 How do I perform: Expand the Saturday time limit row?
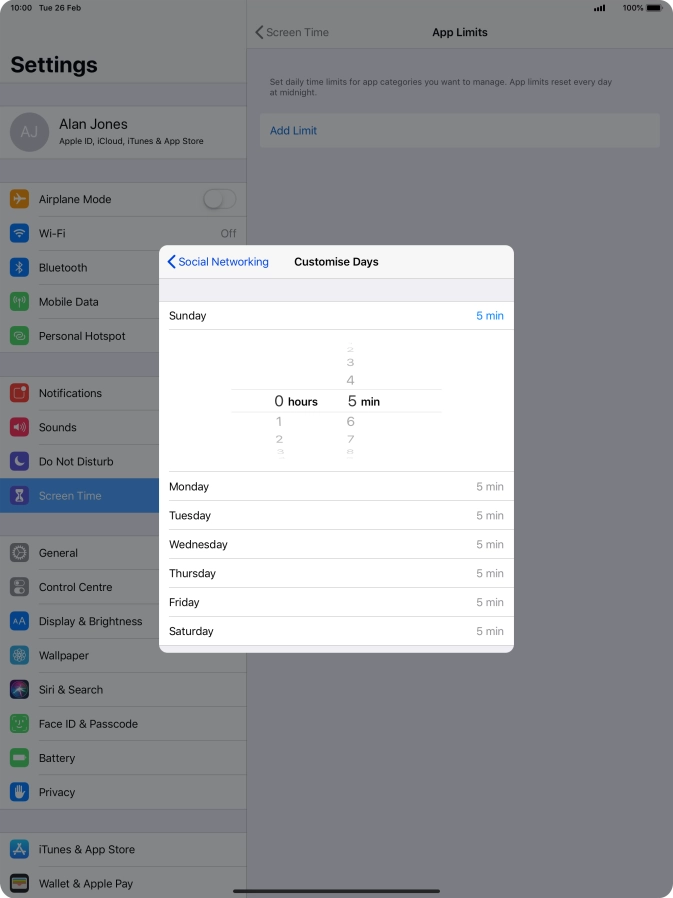tap(336, 631)
